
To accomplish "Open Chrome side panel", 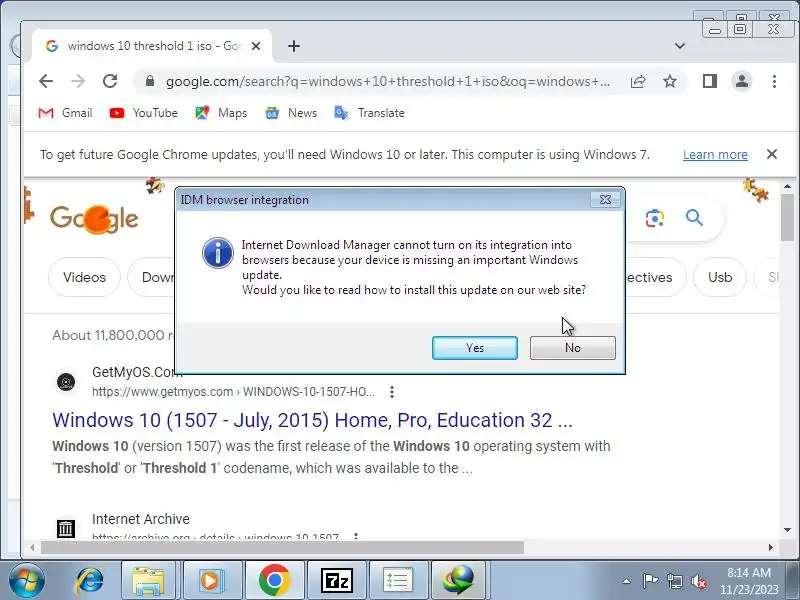I will pos(710,81).
